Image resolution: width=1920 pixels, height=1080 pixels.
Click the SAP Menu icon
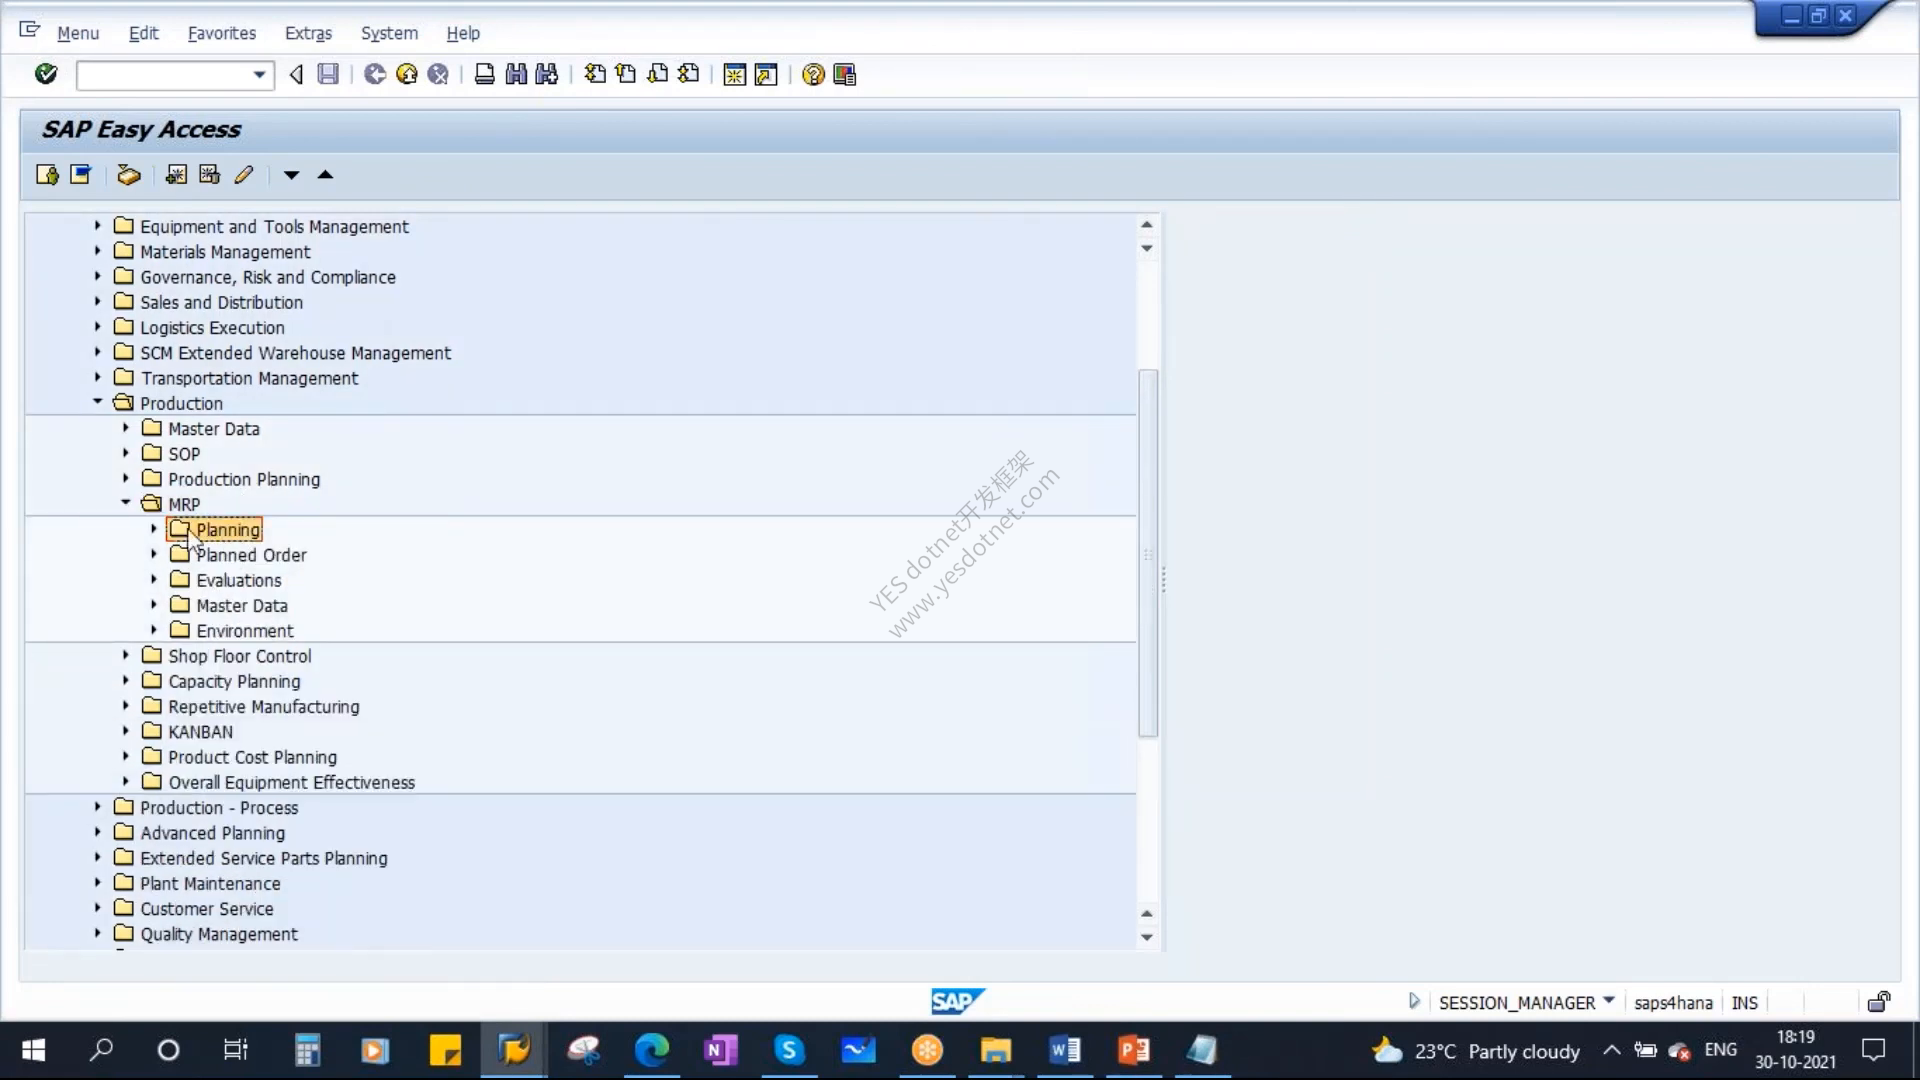(81, 175)
